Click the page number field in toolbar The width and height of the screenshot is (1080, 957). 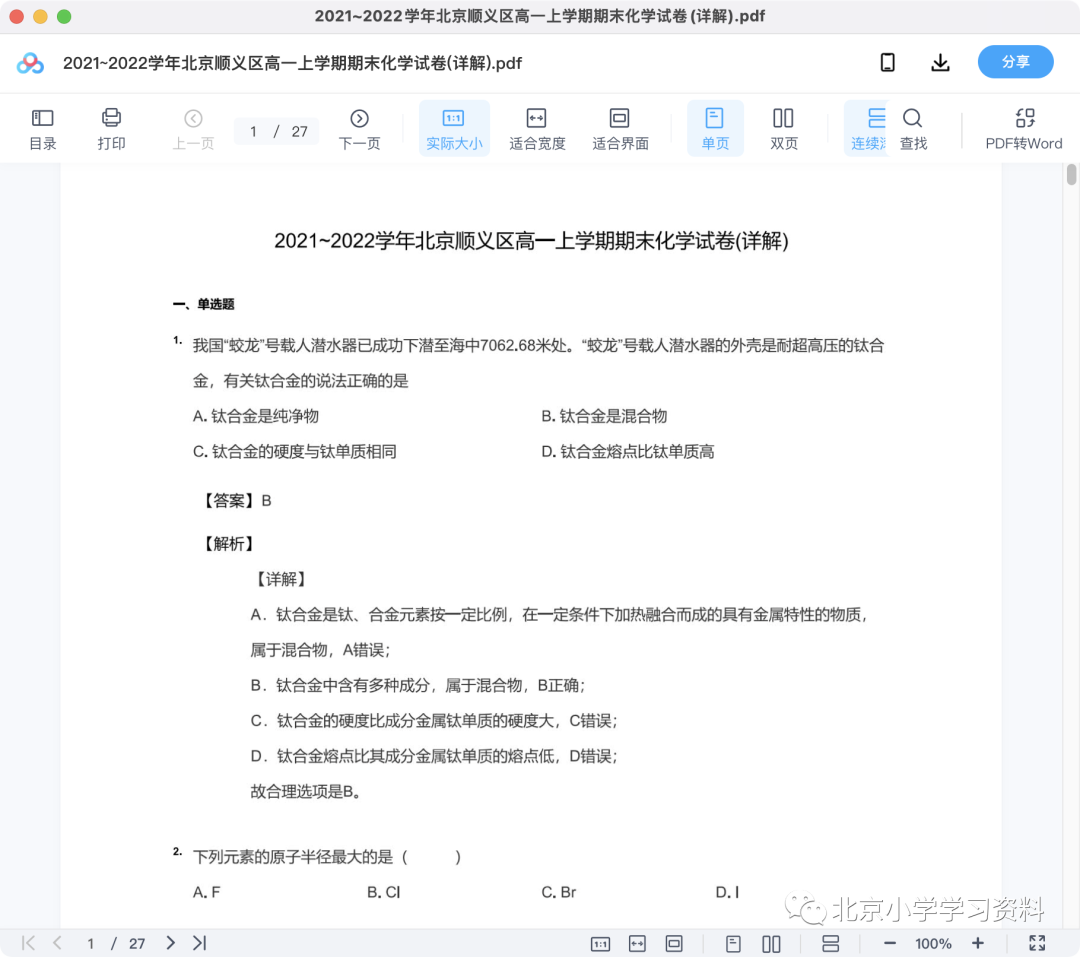click(x=253, y=132)
